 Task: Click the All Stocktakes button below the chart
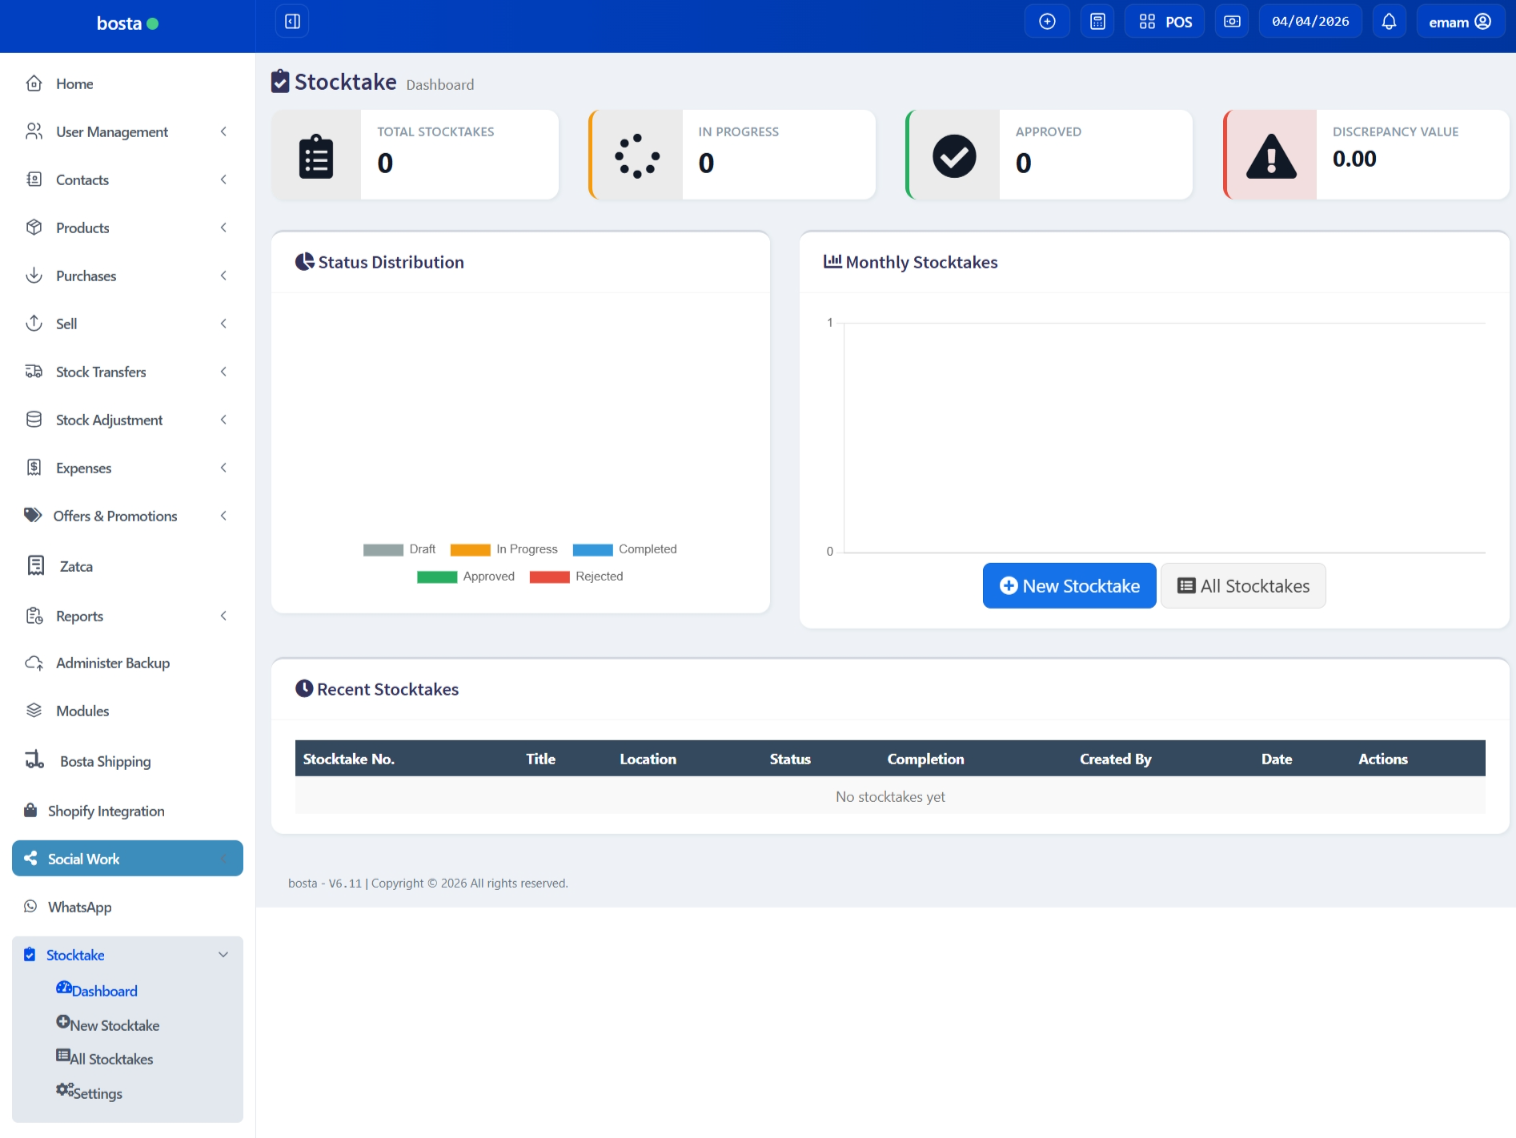click(1243, 586)
